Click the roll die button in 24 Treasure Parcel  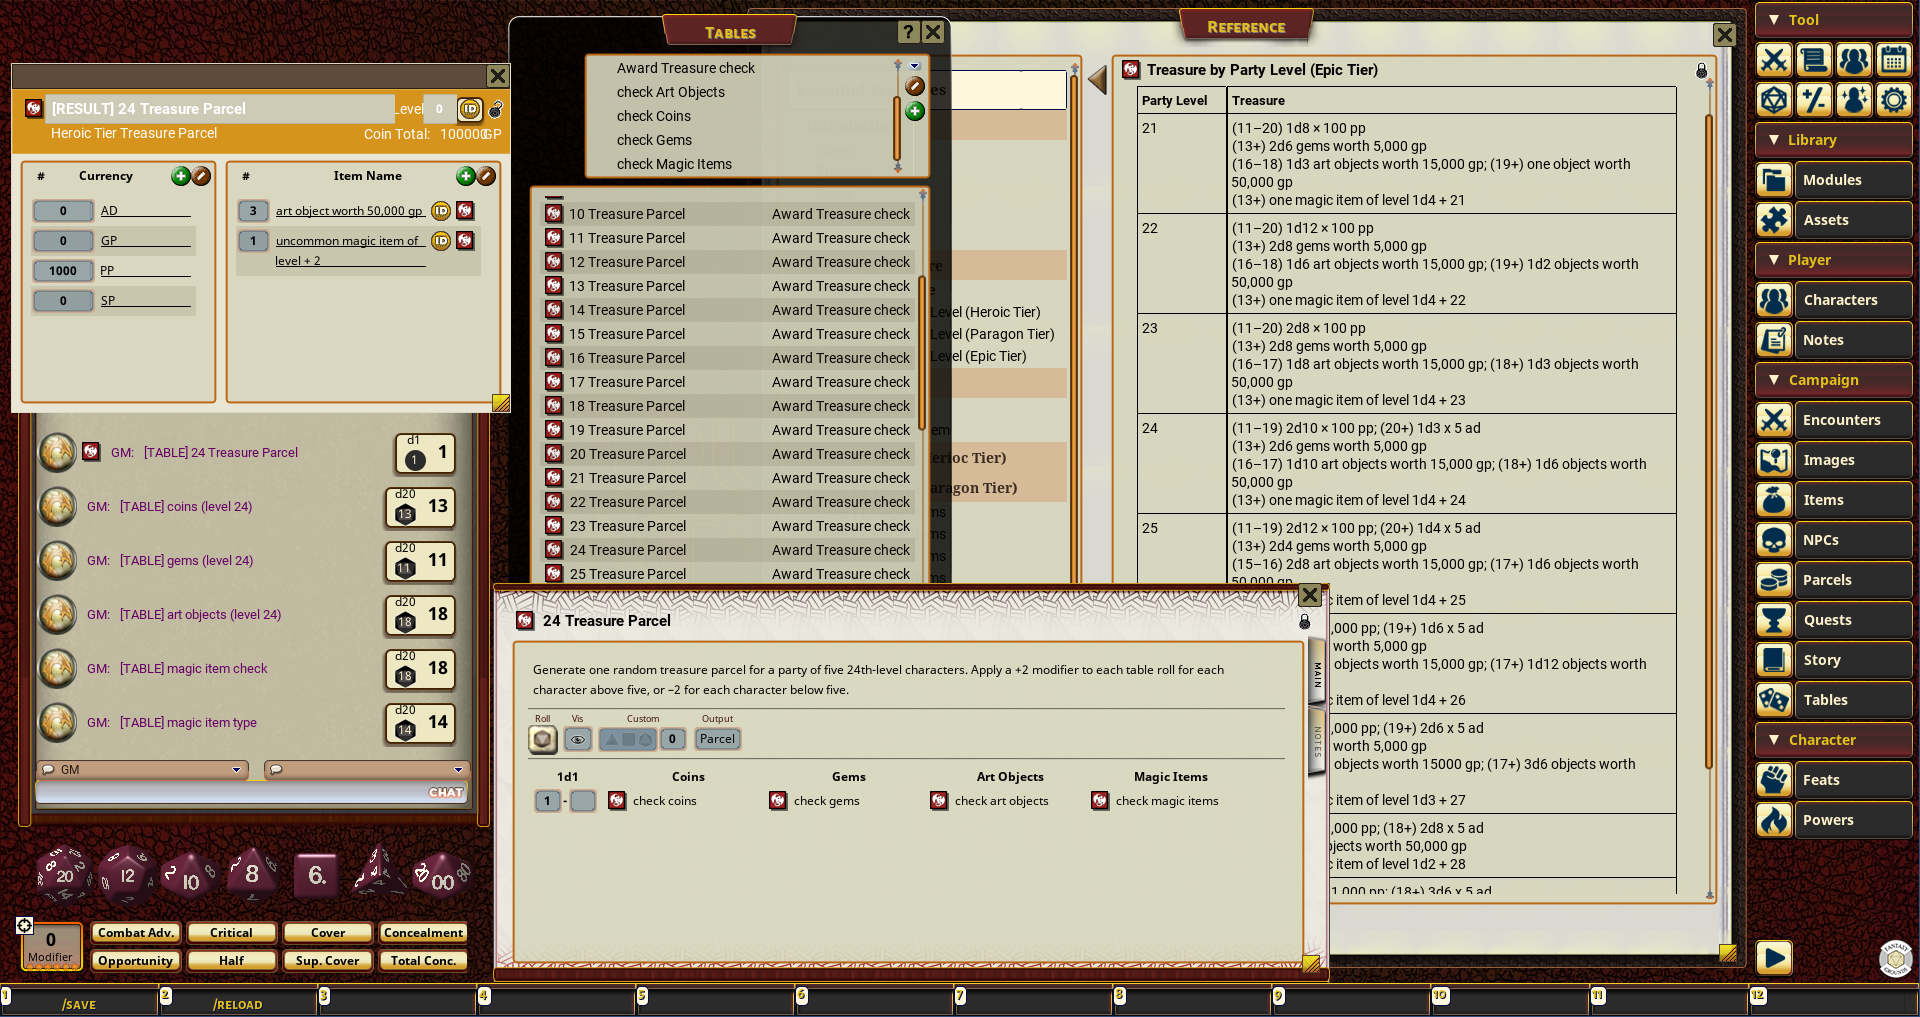(x=542, y=739)
